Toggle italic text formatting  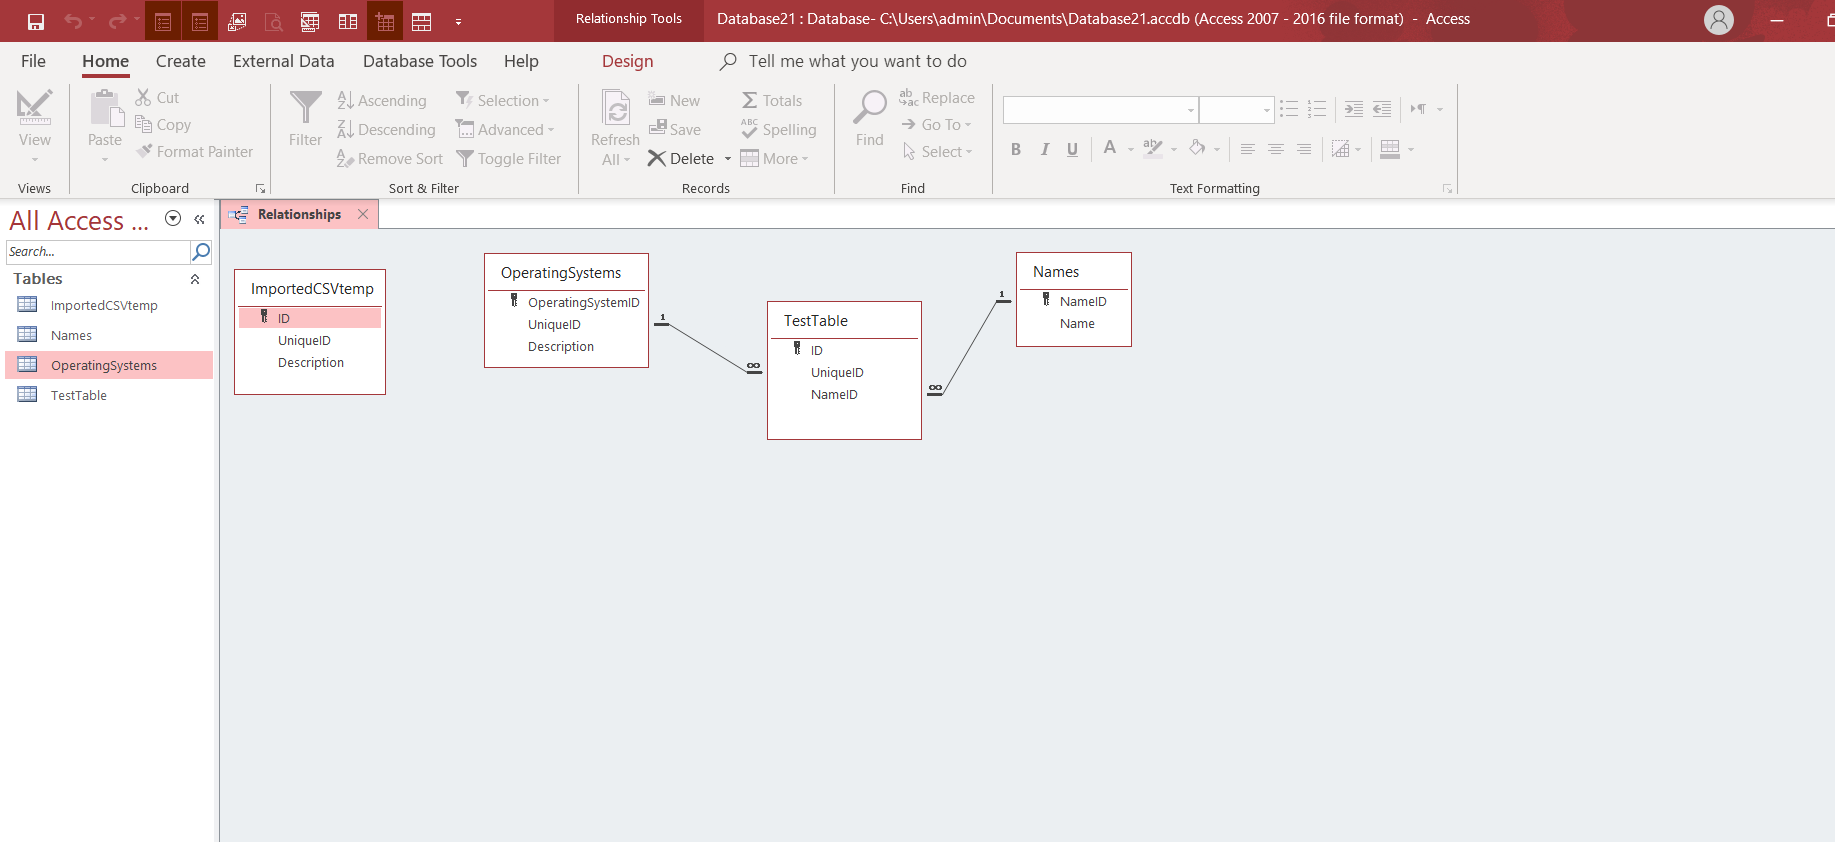pos(1044,149)
